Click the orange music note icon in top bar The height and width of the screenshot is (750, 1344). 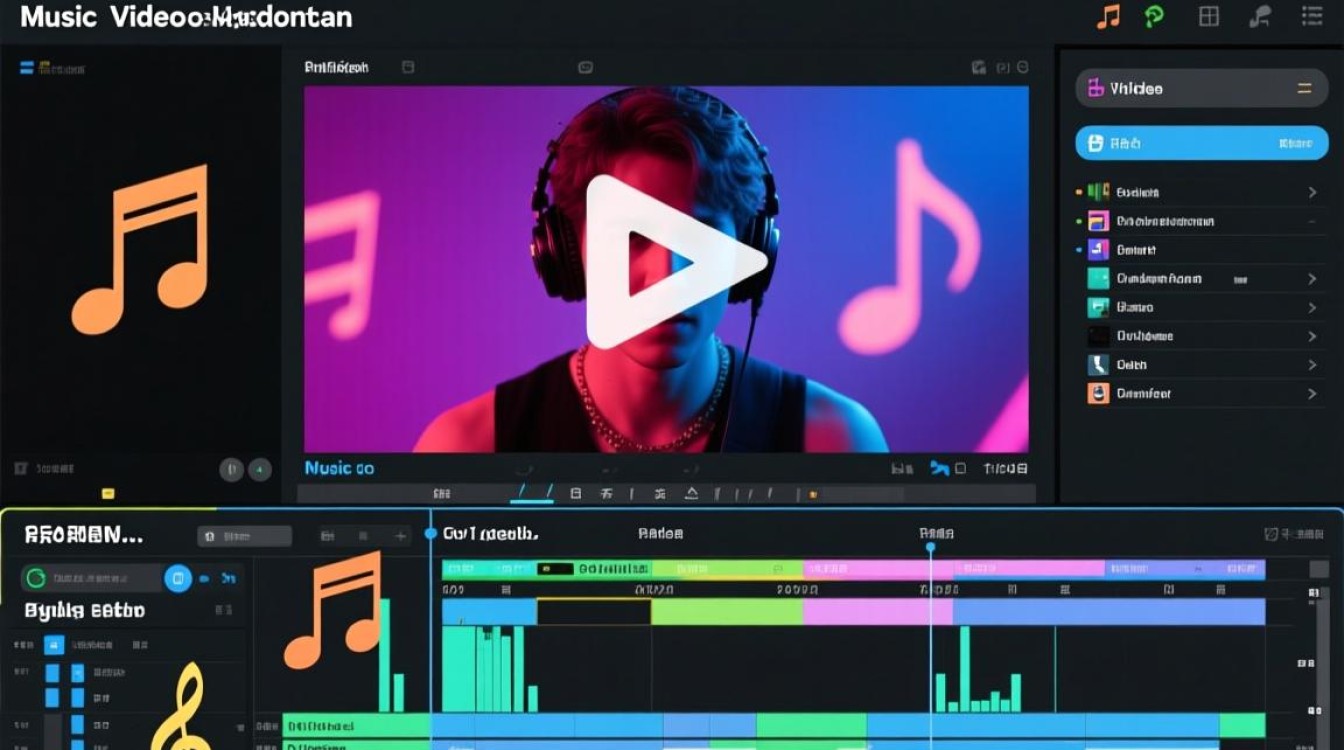(1108, 16)
